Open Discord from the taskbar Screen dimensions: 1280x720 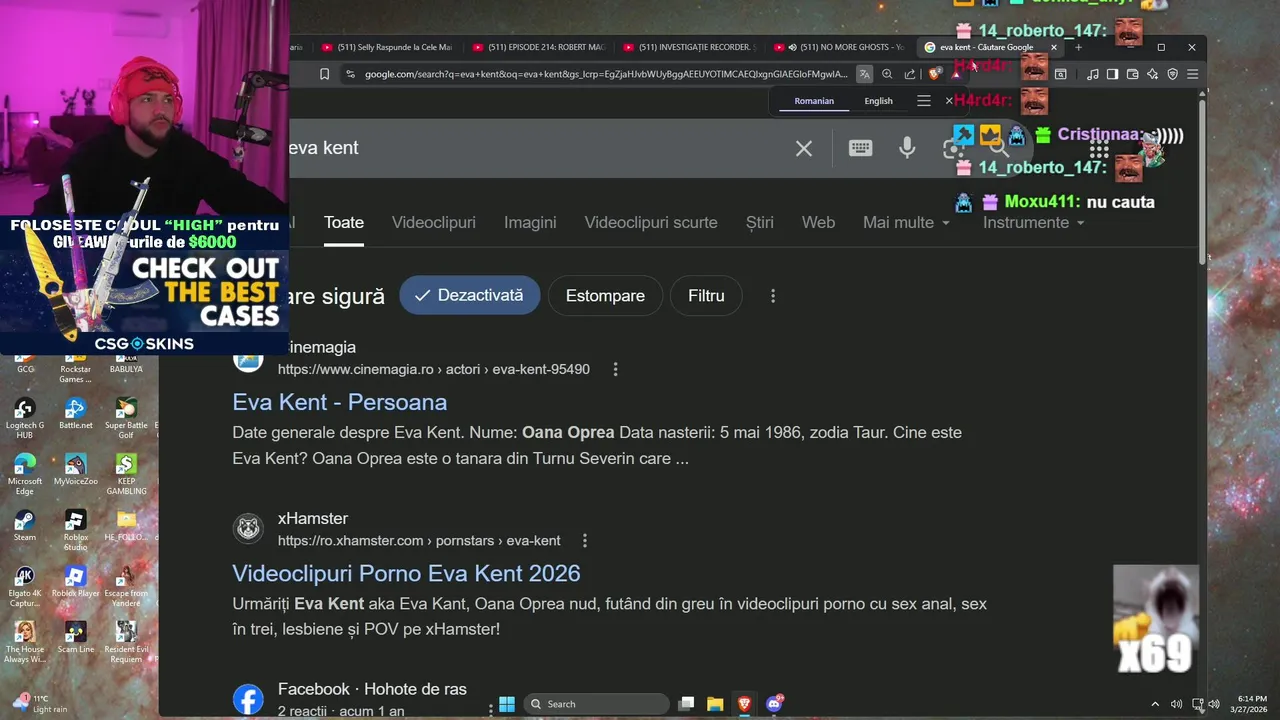pos(773,704)
